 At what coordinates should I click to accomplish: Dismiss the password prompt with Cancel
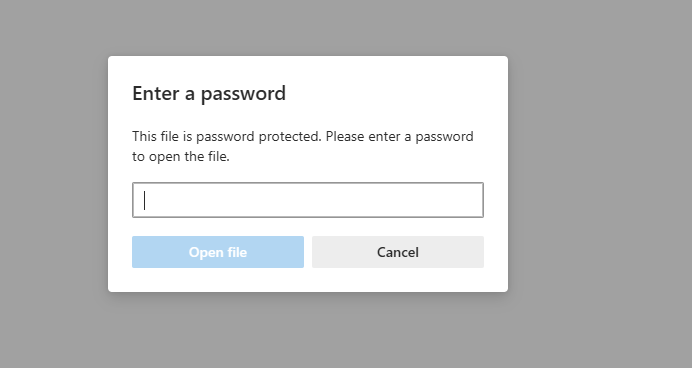[x=398, y=252]
